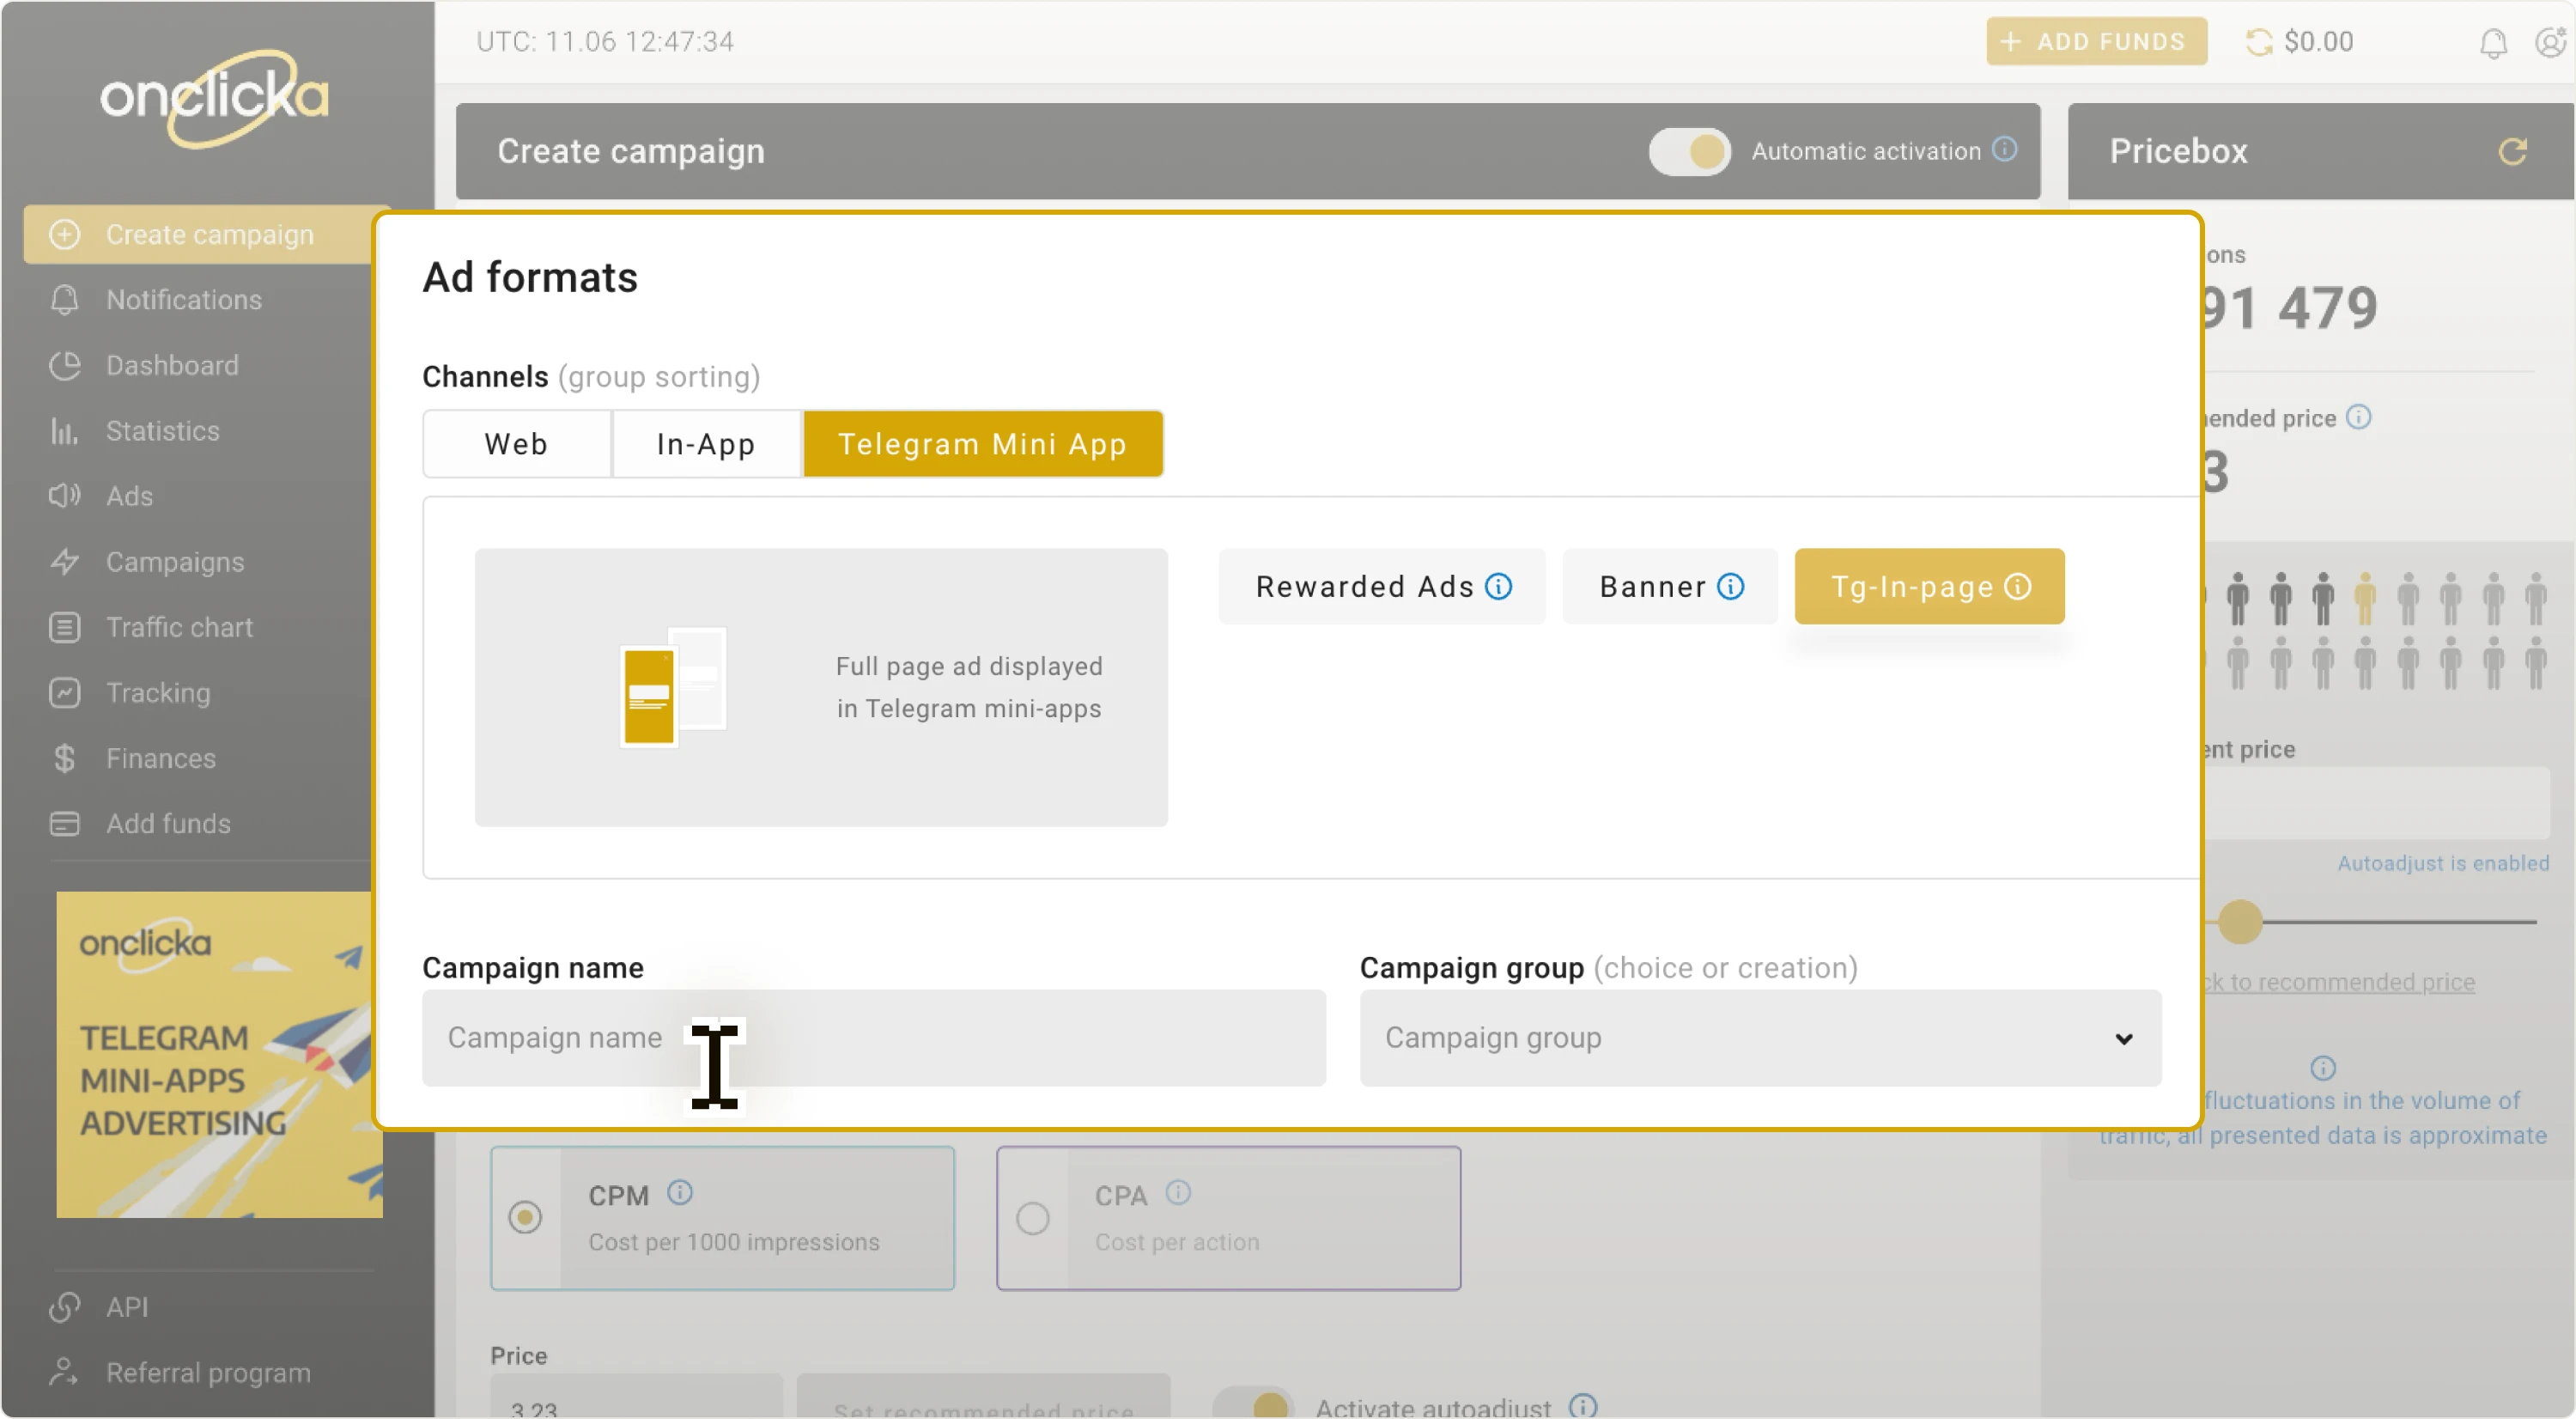
Task: Select the Statistics bar-chart icon
Action: [x=64, y=430]
